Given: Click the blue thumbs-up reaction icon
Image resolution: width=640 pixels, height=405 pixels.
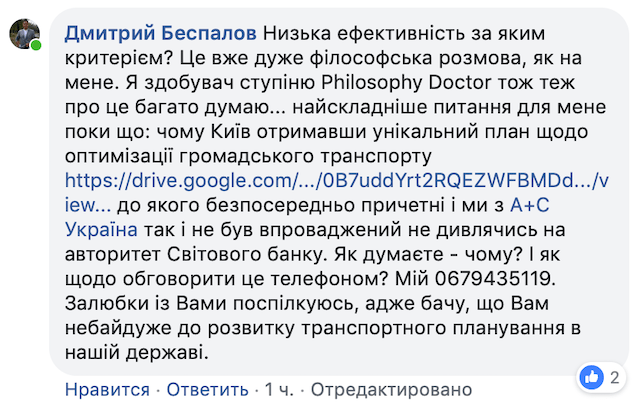Looking at the screenshot, I should coord(592,376).
